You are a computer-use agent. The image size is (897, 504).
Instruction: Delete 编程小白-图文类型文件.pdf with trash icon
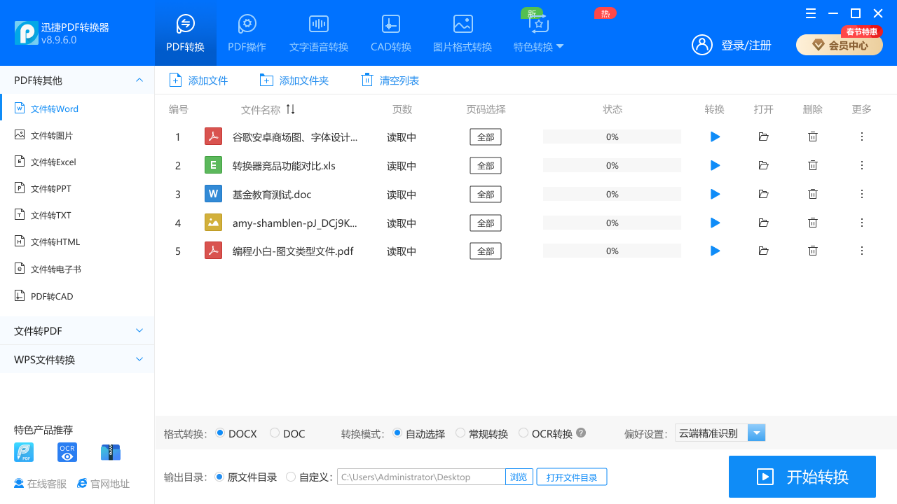click(x=813, y=251)
